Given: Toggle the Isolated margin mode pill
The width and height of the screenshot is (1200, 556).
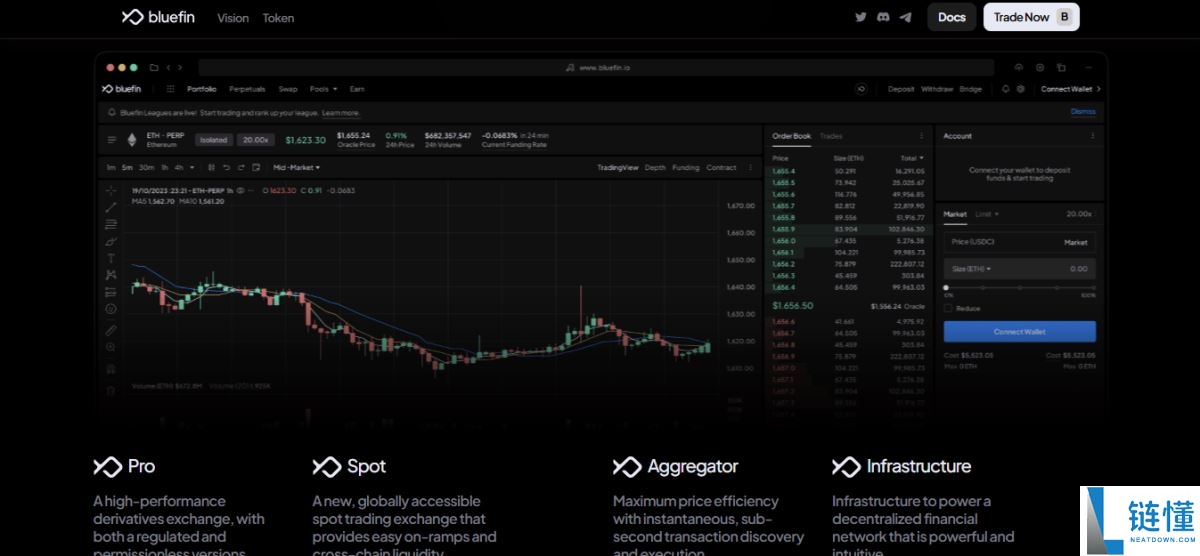Looking at the screenshot, I should coord(214,140).
